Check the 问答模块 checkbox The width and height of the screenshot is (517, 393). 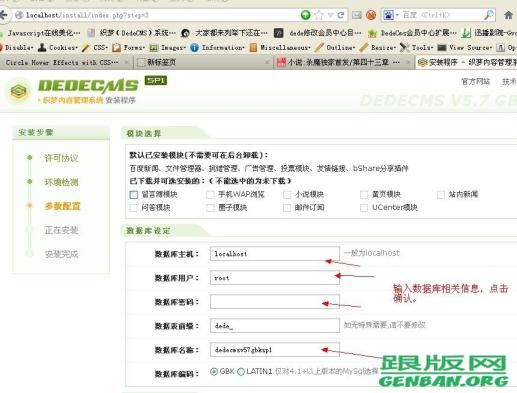(x=134, y=208)
